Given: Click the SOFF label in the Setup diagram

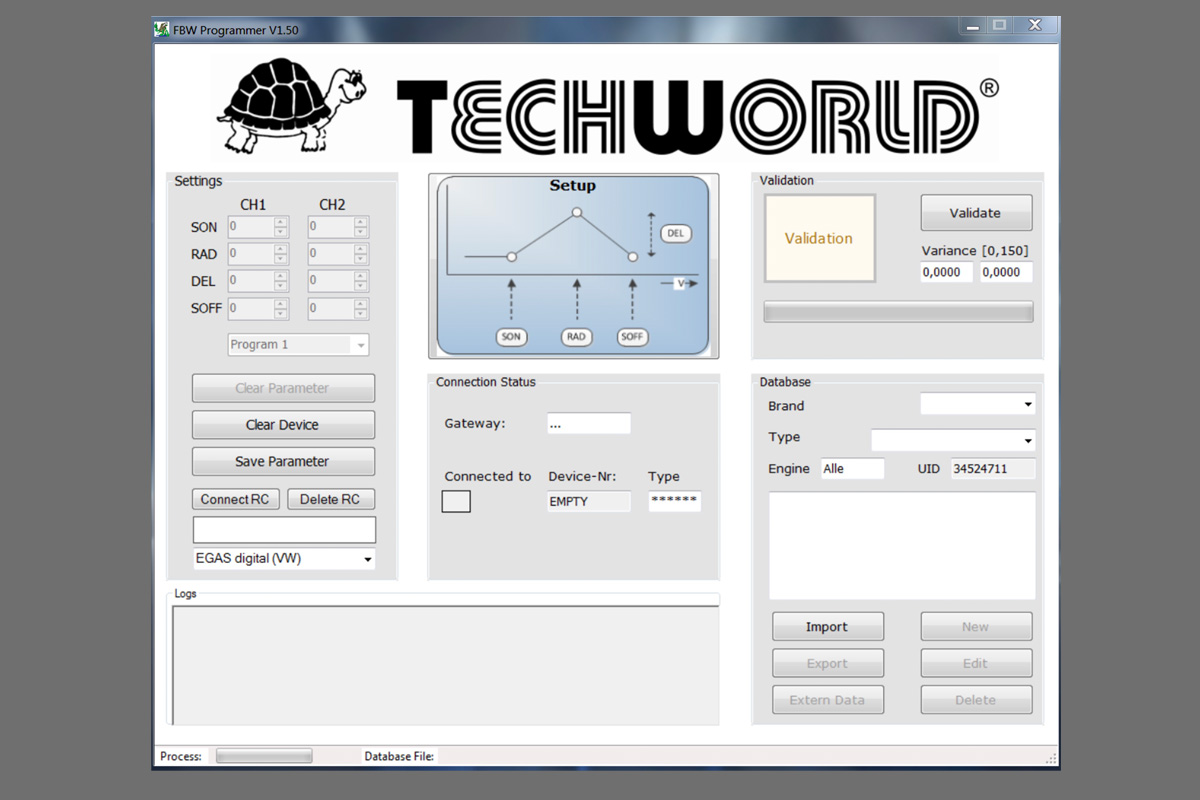Looking at the screenshot, I should 632,337.
